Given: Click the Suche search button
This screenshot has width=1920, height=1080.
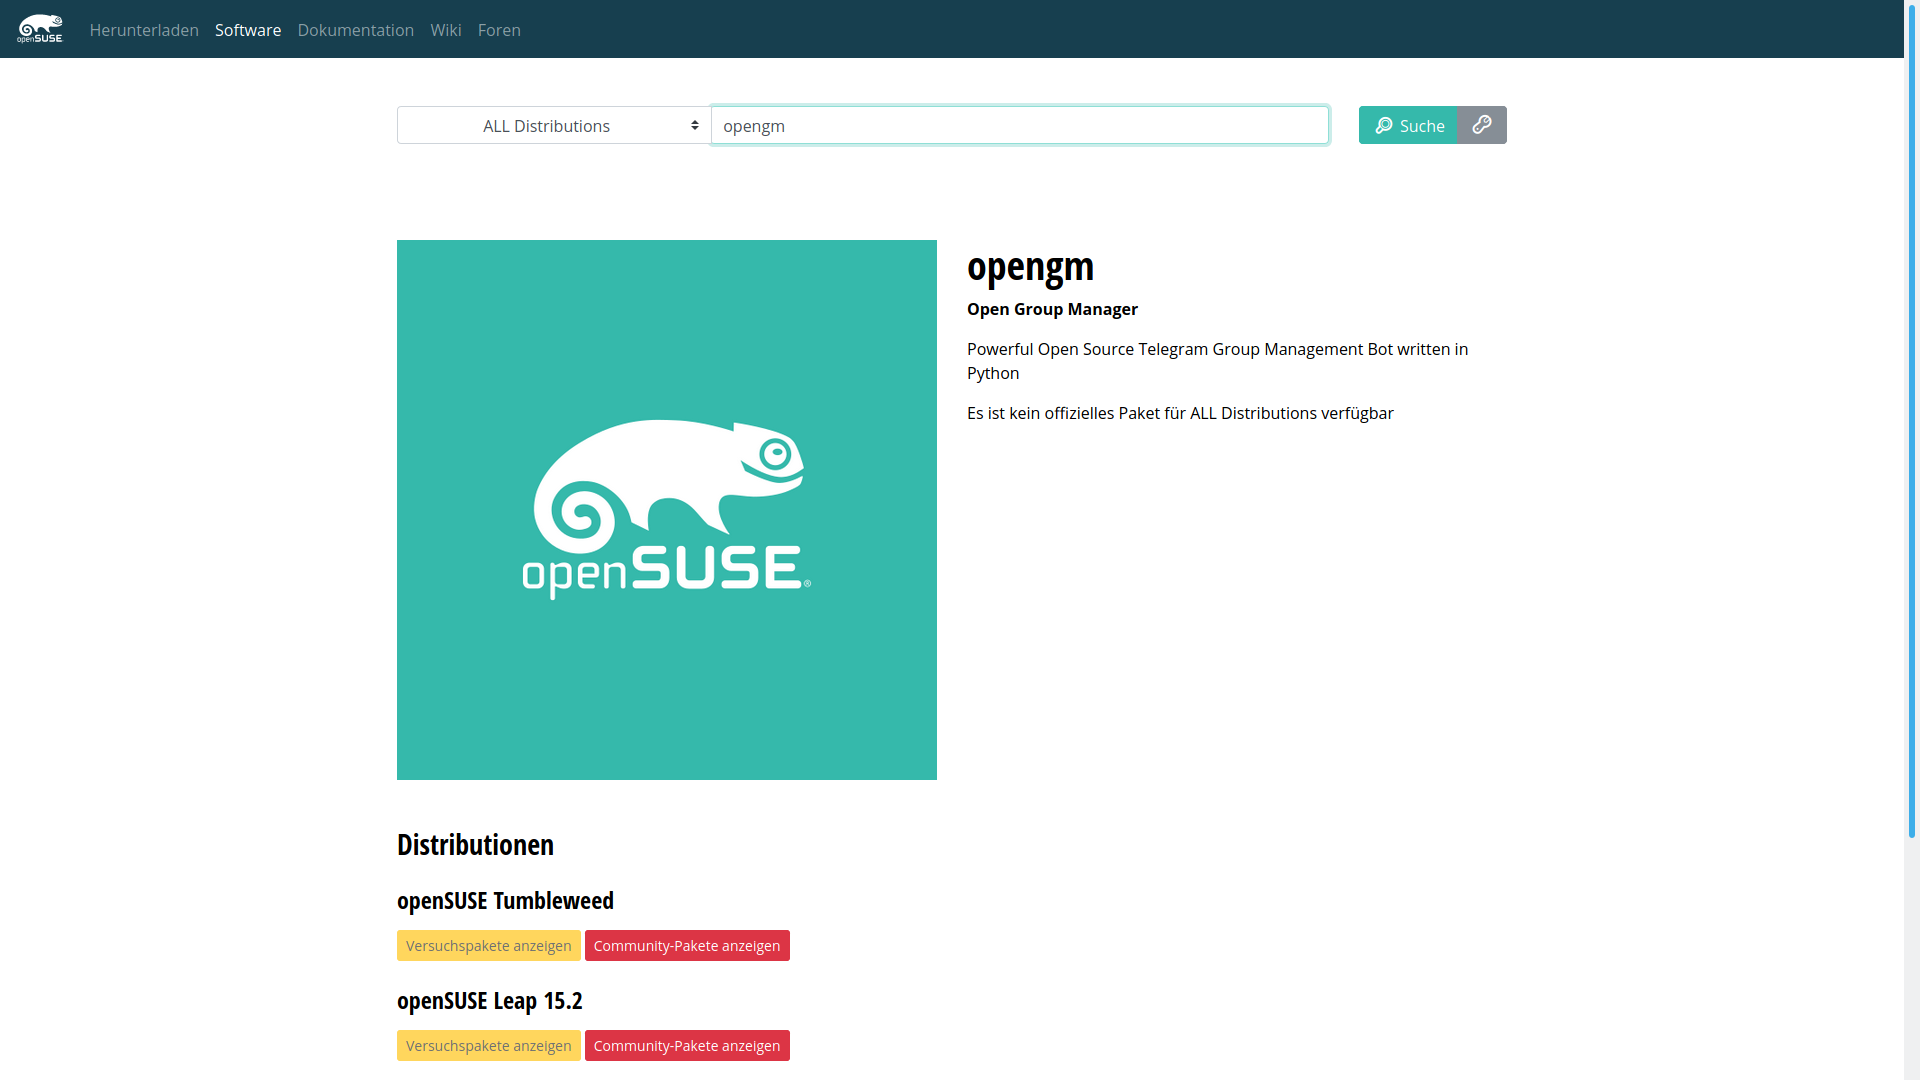Looking at the screenshot, I should (1408, 125).
